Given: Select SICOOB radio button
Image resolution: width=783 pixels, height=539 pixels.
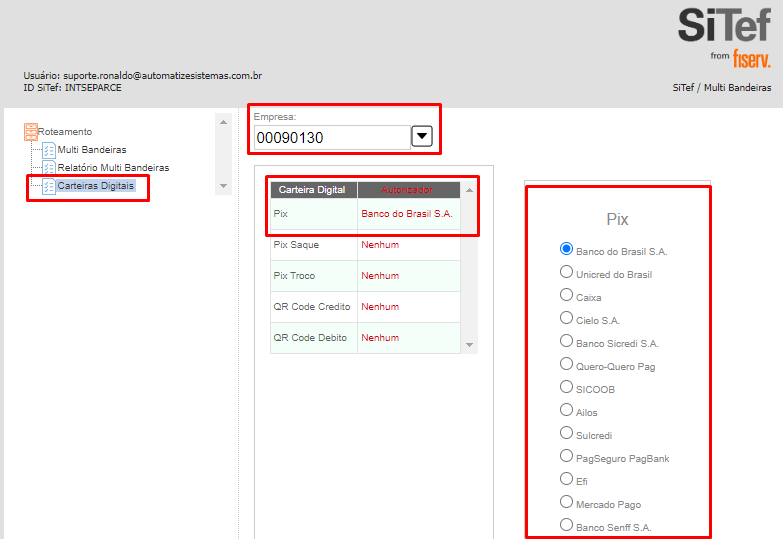Looking at the screenshot, I should coord(566,387).
